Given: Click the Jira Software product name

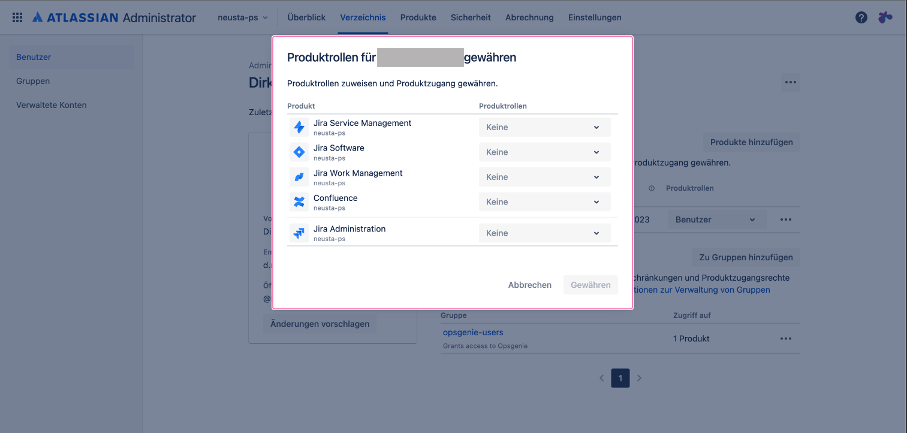Looking at the screenshot, I should click(x=339, y=148).
